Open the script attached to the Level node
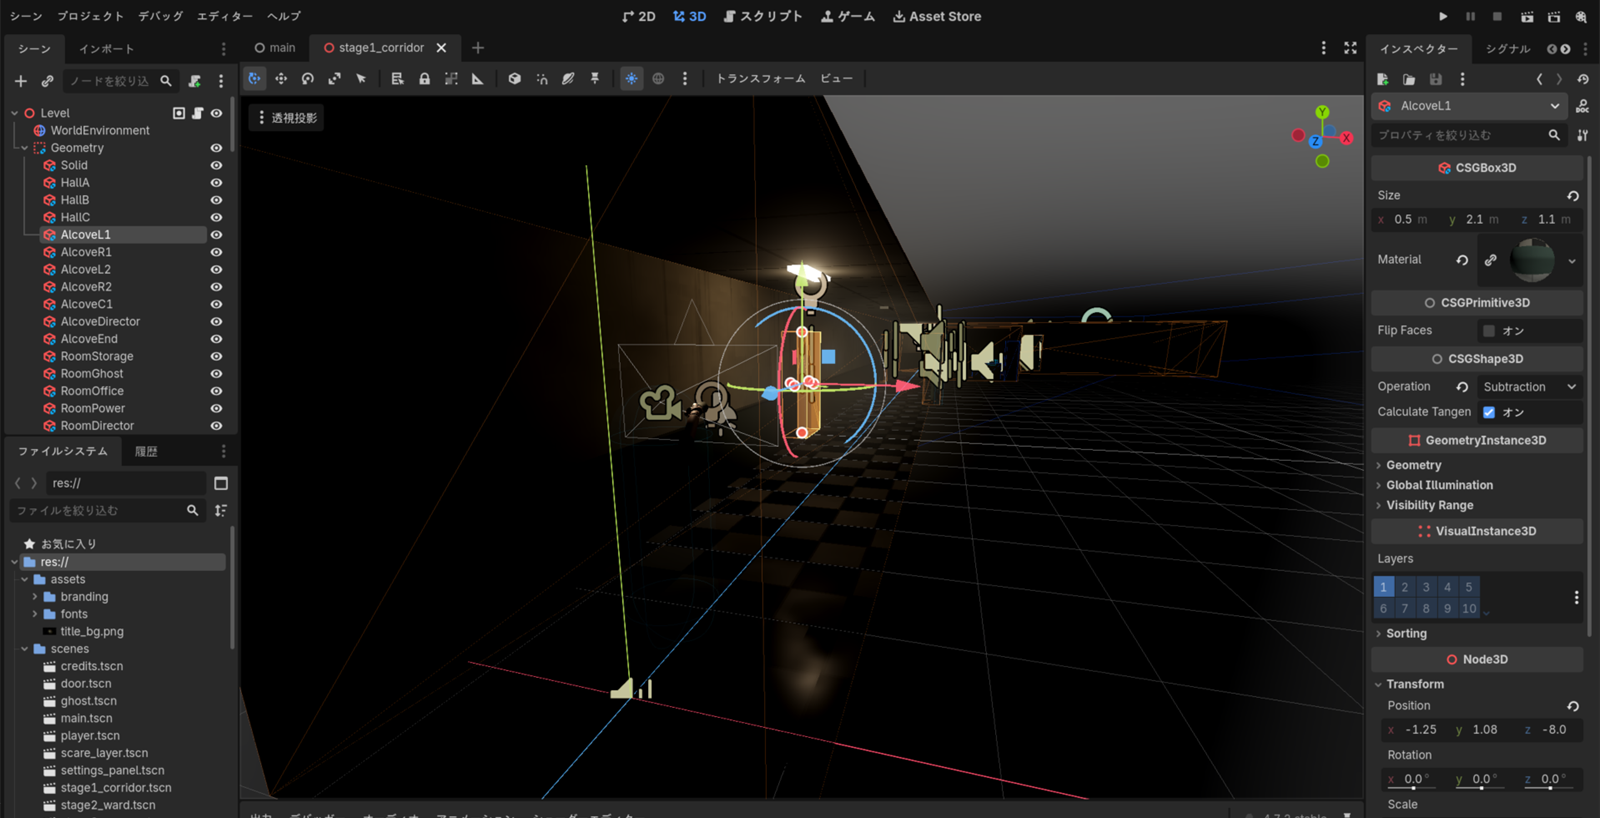 [x=198, y=113]
